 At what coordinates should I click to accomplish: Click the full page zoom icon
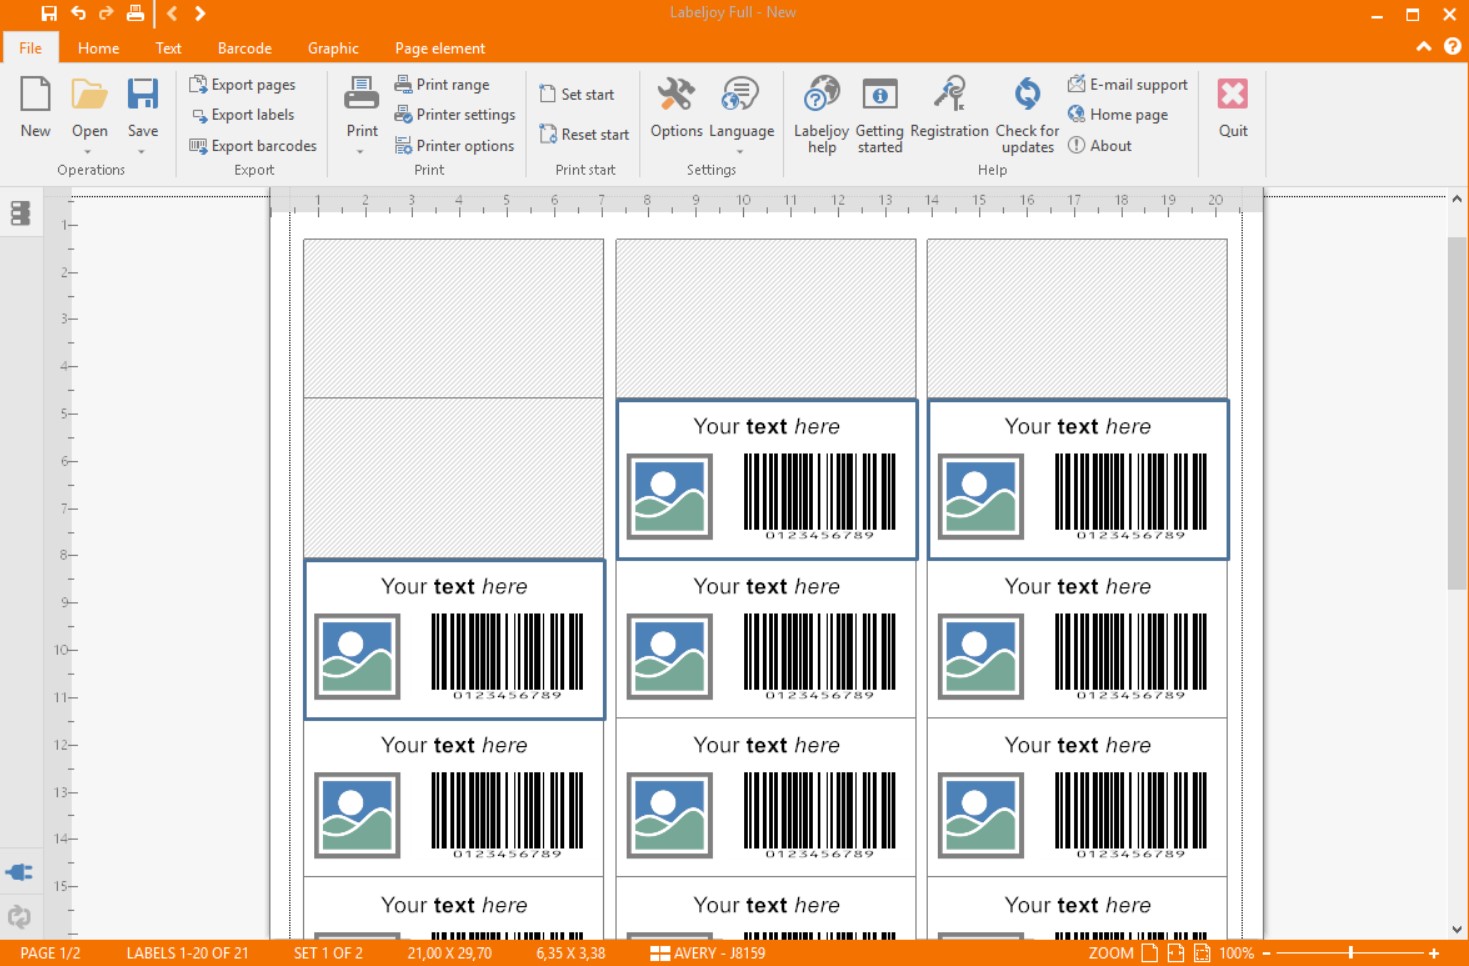tap(1150, 953)
